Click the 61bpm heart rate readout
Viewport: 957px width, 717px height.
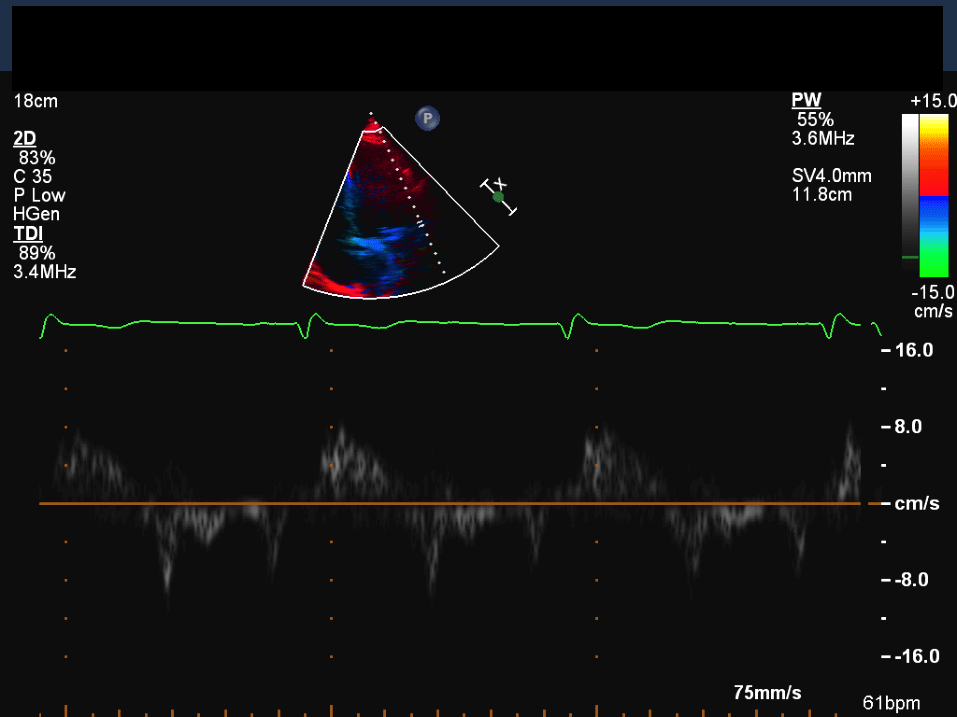[x=890, y=703]
